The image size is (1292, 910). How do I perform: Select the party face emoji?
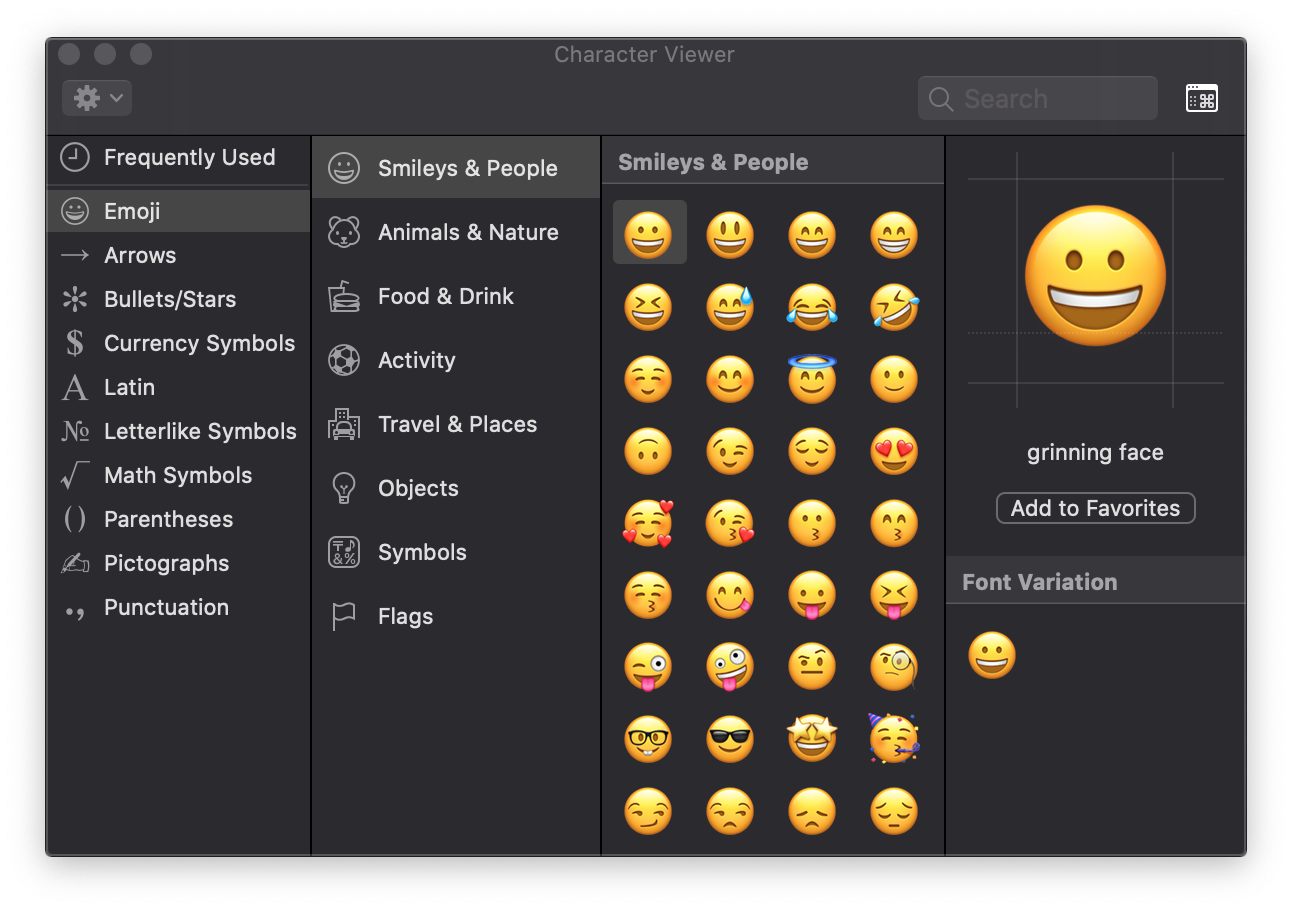click(894, 739)
